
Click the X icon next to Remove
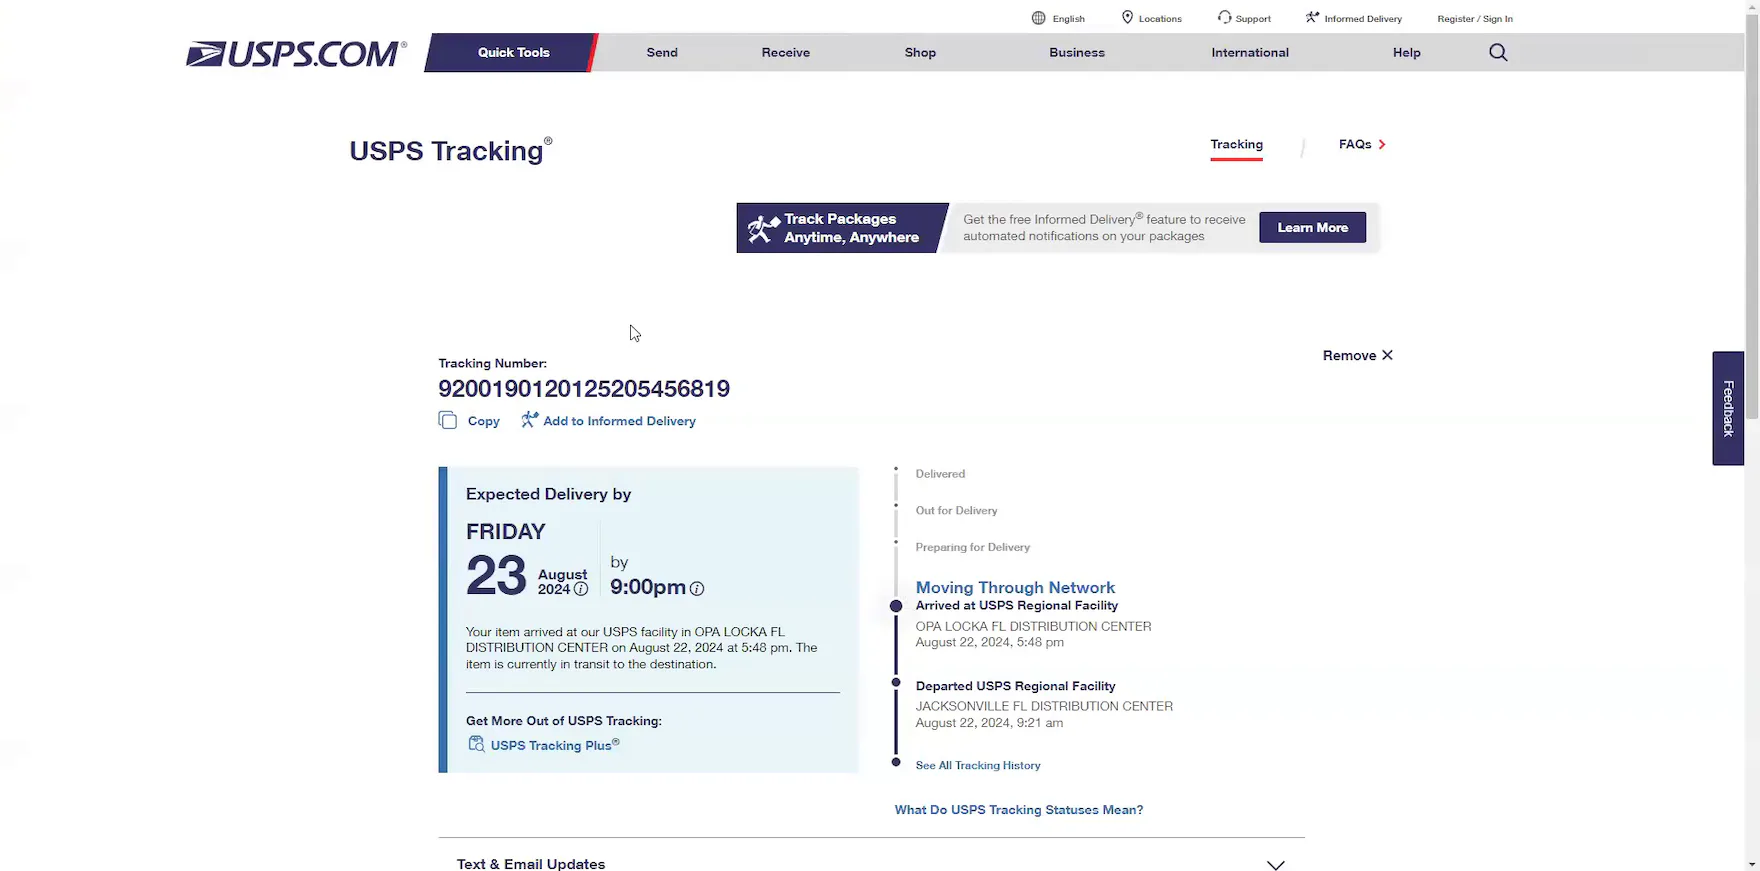coord(1387,355)
